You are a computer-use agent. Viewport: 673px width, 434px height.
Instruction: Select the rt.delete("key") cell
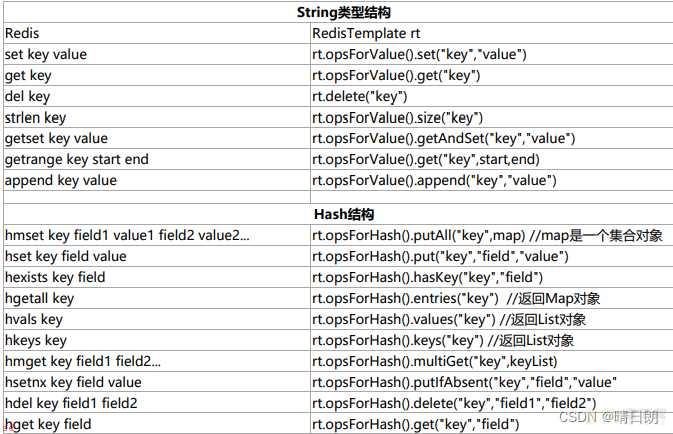(491, 96)
